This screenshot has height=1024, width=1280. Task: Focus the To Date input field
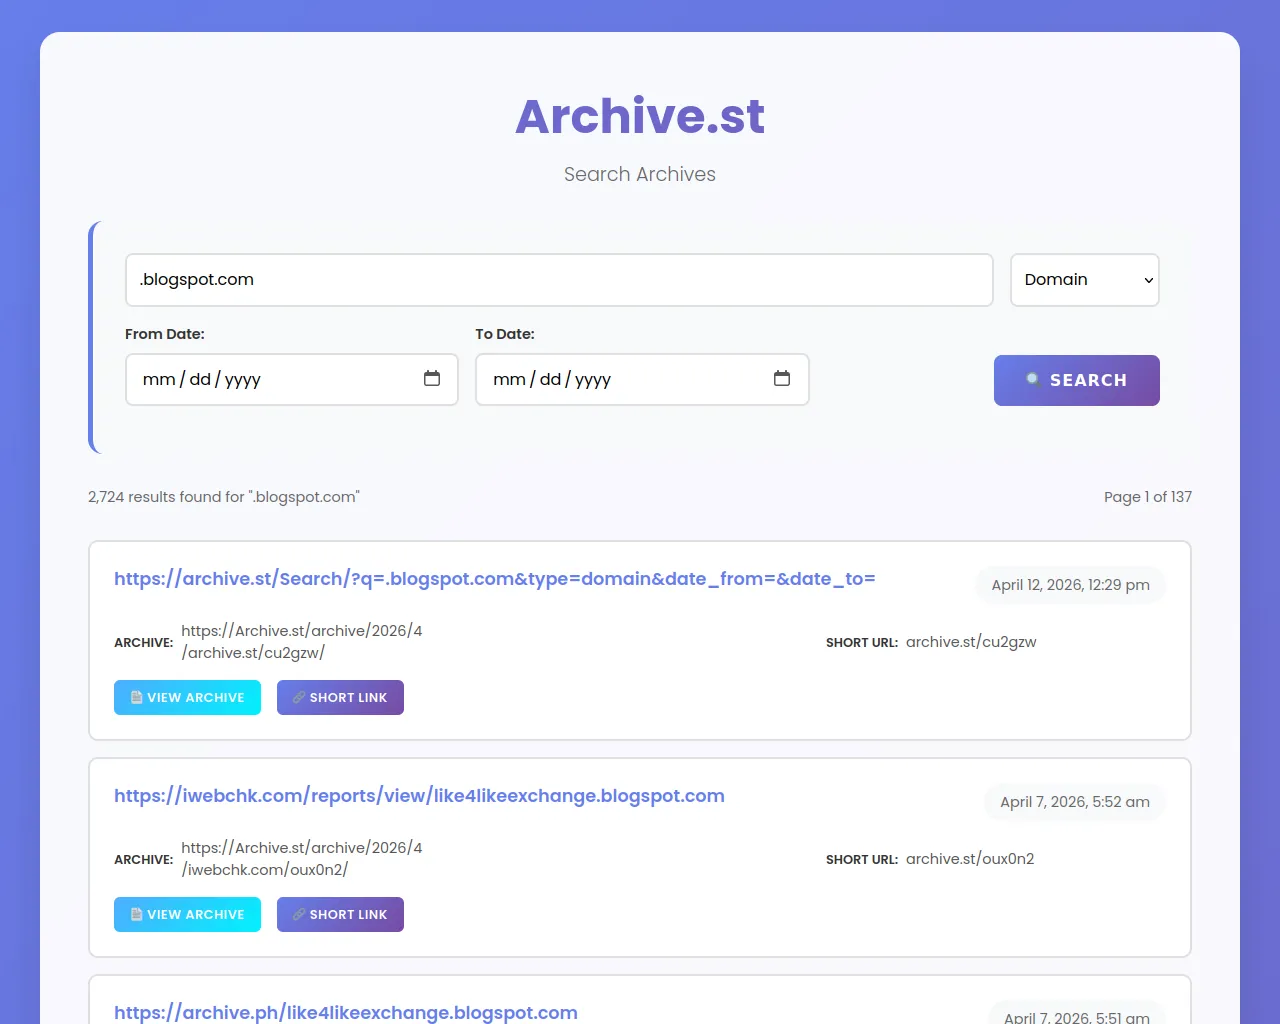642,379
